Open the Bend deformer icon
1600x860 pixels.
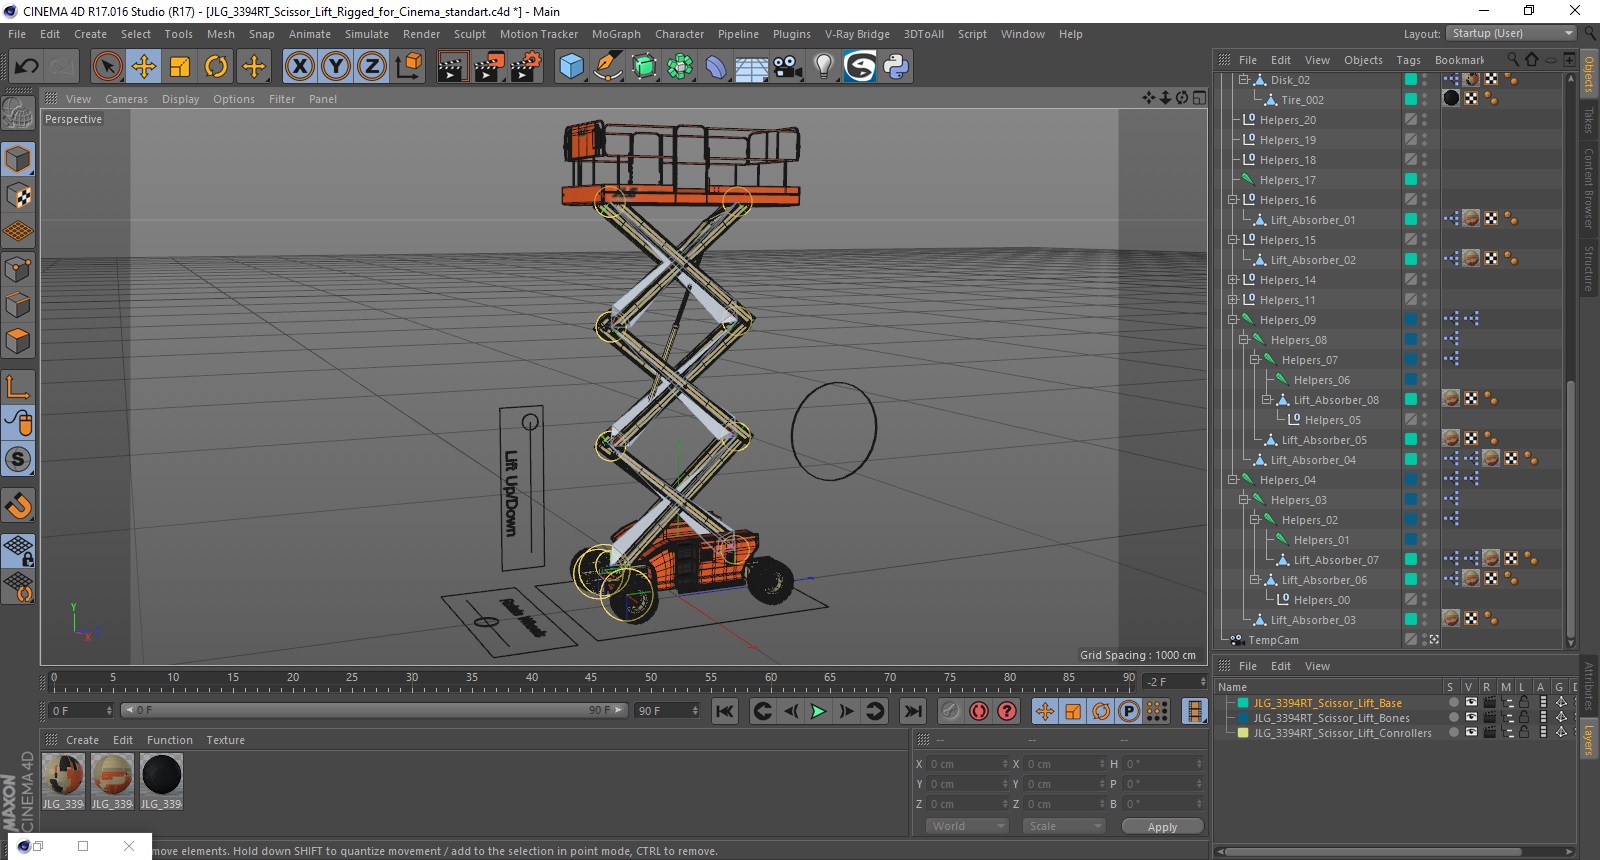(716, 67)
